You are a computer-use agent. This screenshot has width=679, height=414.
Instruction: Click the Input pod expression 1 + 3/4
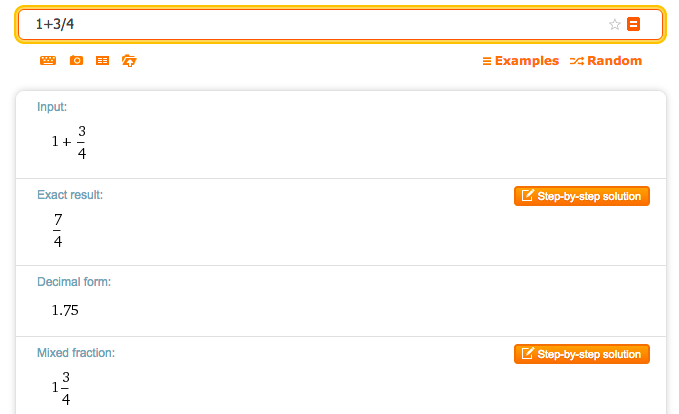tap(69, 141)
